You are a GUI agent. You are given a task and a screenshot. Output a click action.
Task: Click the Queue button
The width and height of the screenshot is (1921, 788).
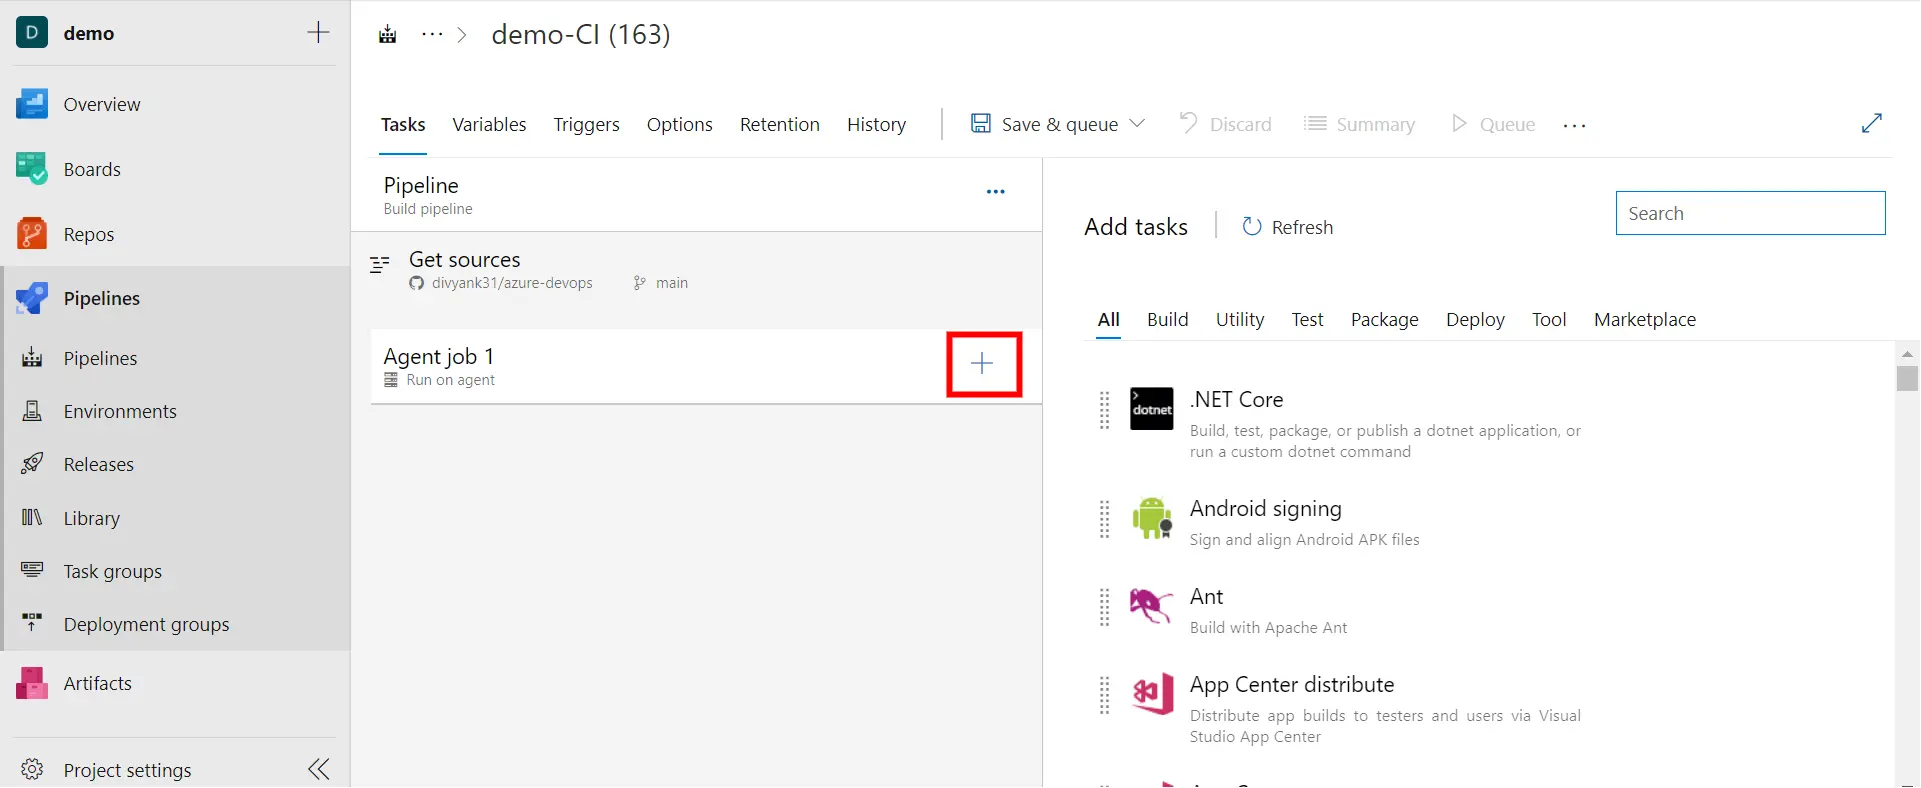1493,124
